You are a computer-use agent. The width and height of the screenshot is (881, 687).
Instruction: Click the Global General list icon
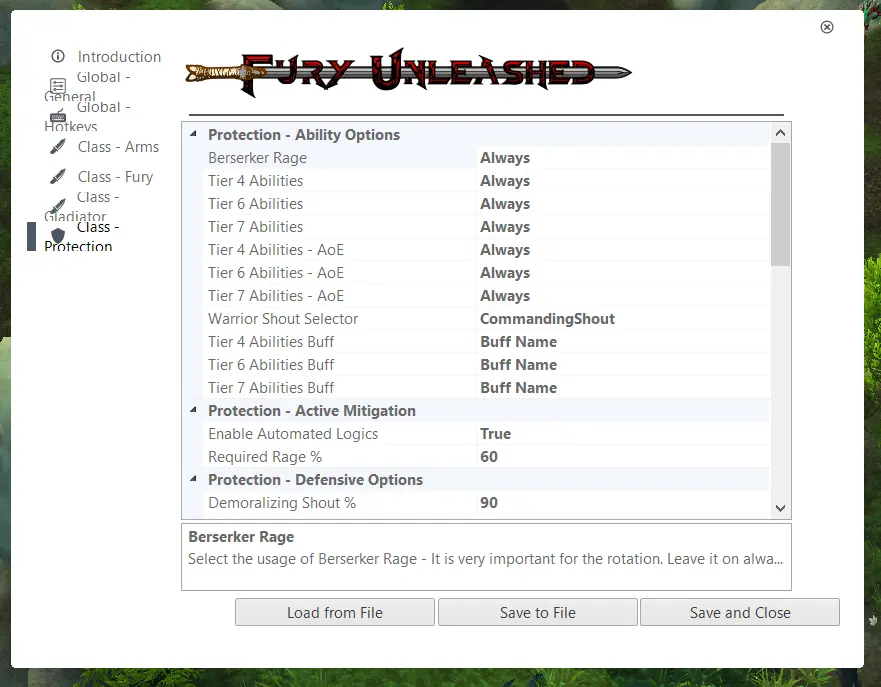coord(58,86)
